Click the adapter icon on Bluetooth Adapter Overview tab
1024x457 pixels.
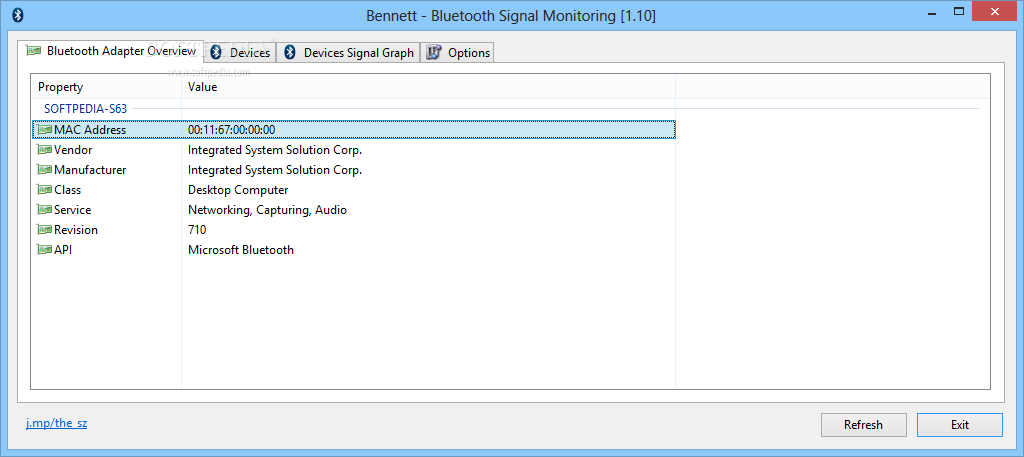point(34,50)
